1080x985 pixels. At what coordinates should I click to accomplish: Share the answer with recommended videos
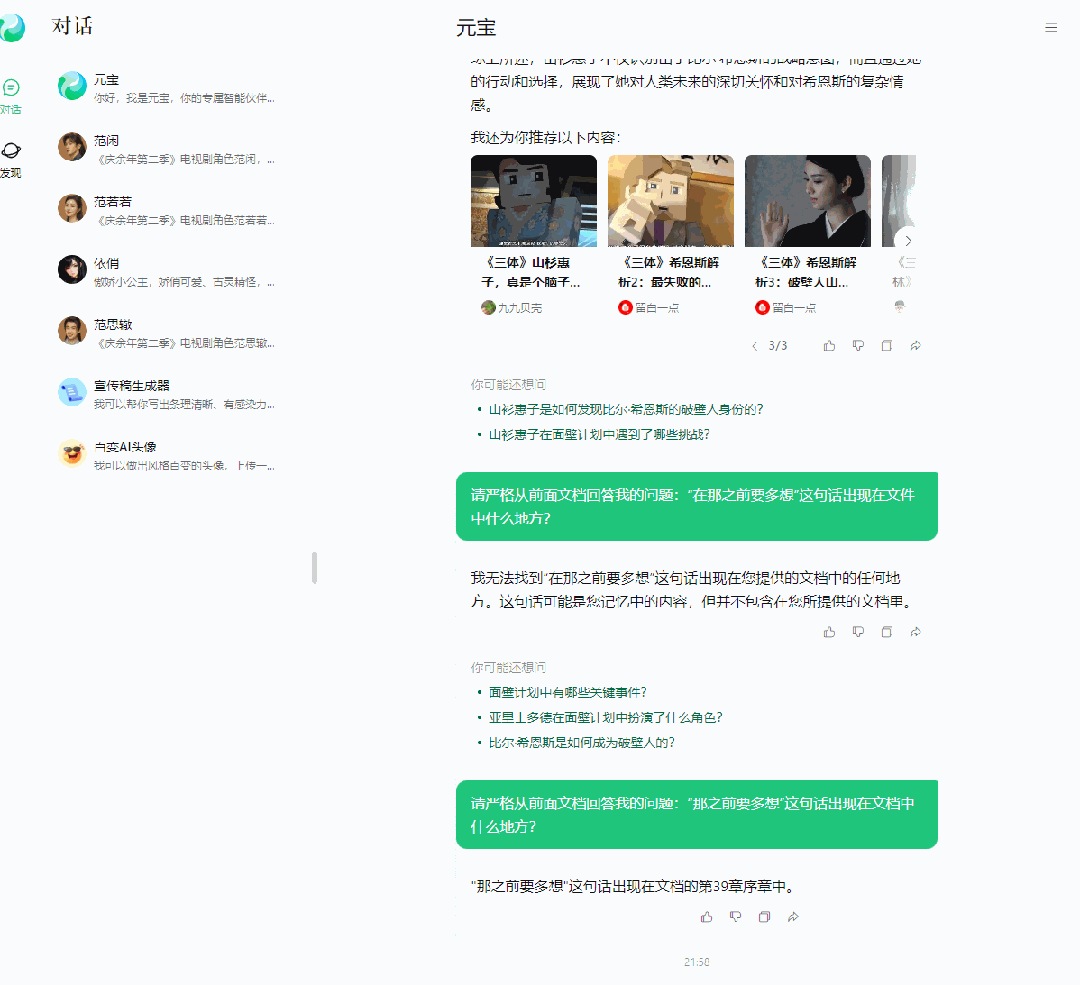coord(915,346)
